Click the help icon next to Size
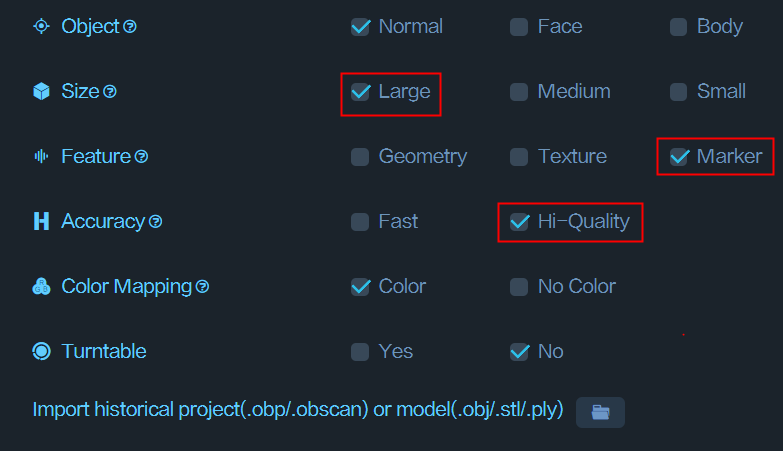 [110, 91]
